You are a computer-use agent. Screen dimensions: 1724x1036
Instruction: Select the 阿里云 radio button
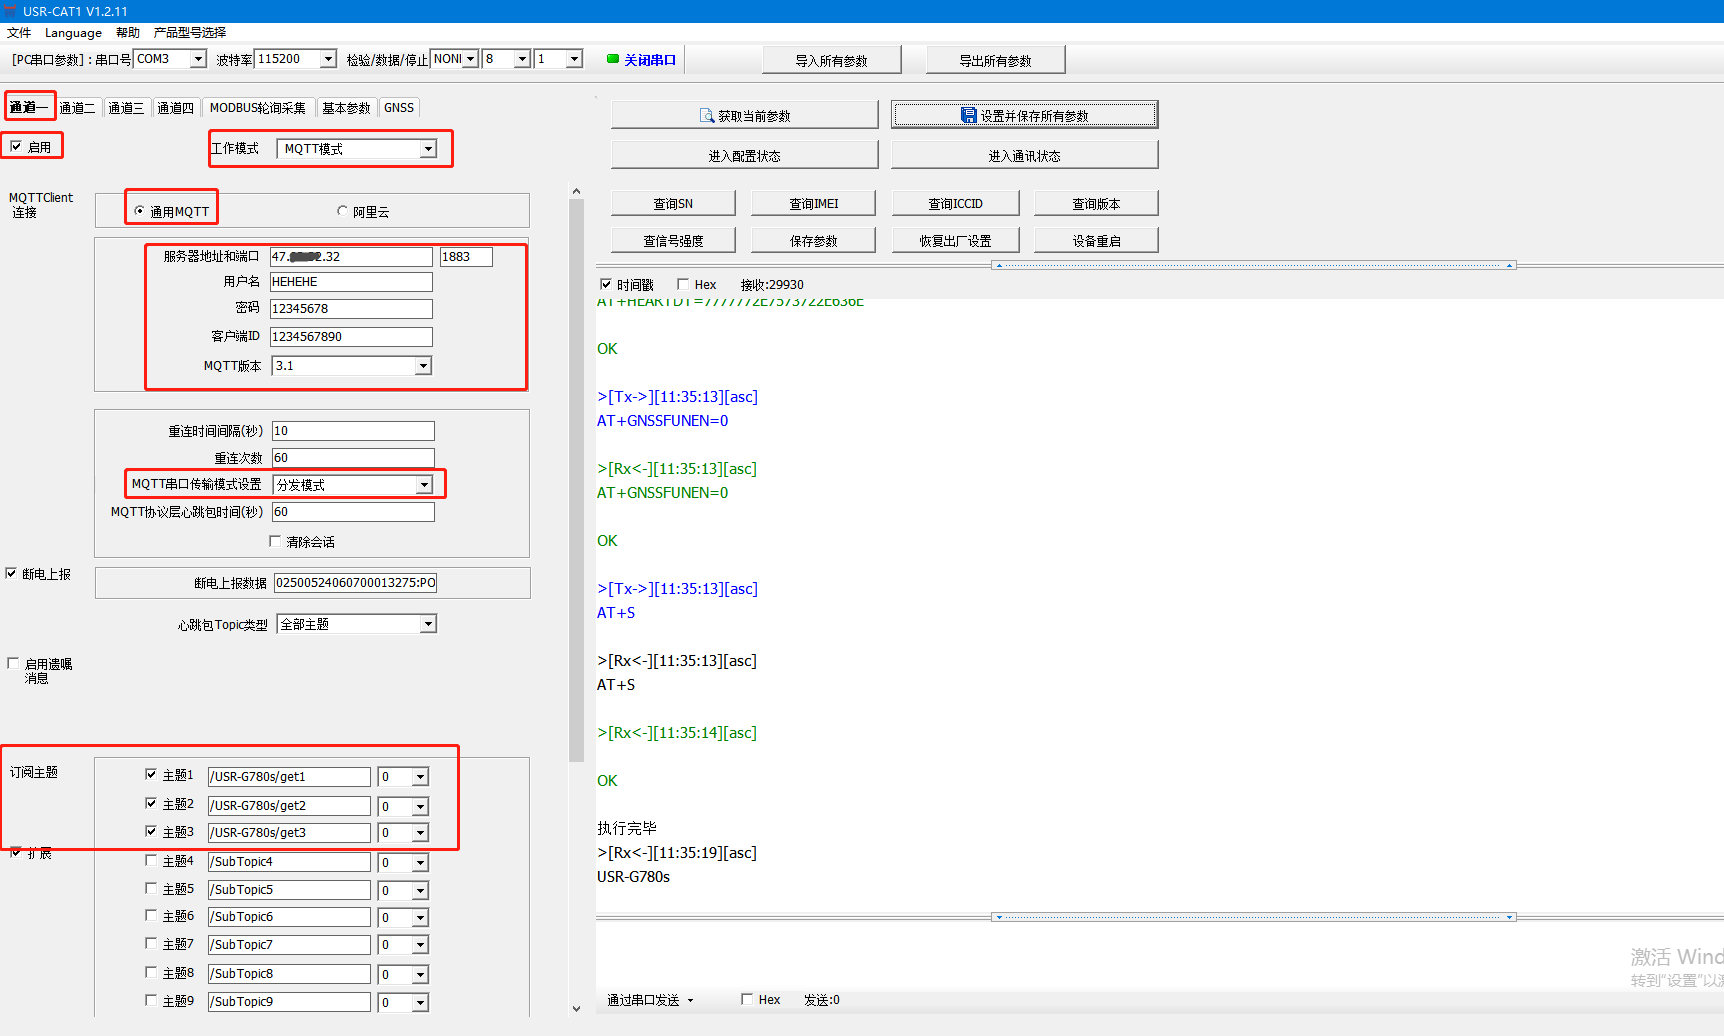click(342, 211)
